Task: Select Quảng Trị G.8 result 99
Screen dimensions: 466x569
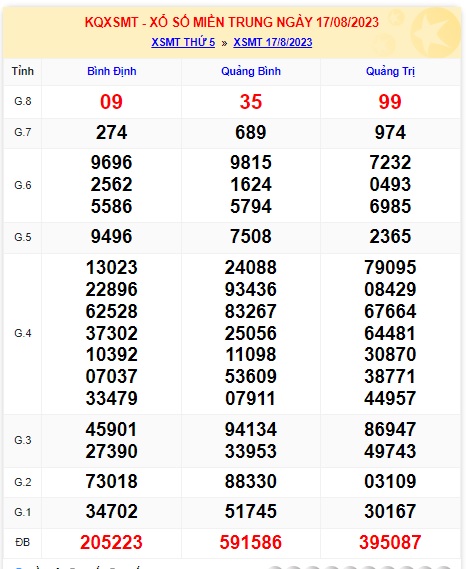Action: 390,102
